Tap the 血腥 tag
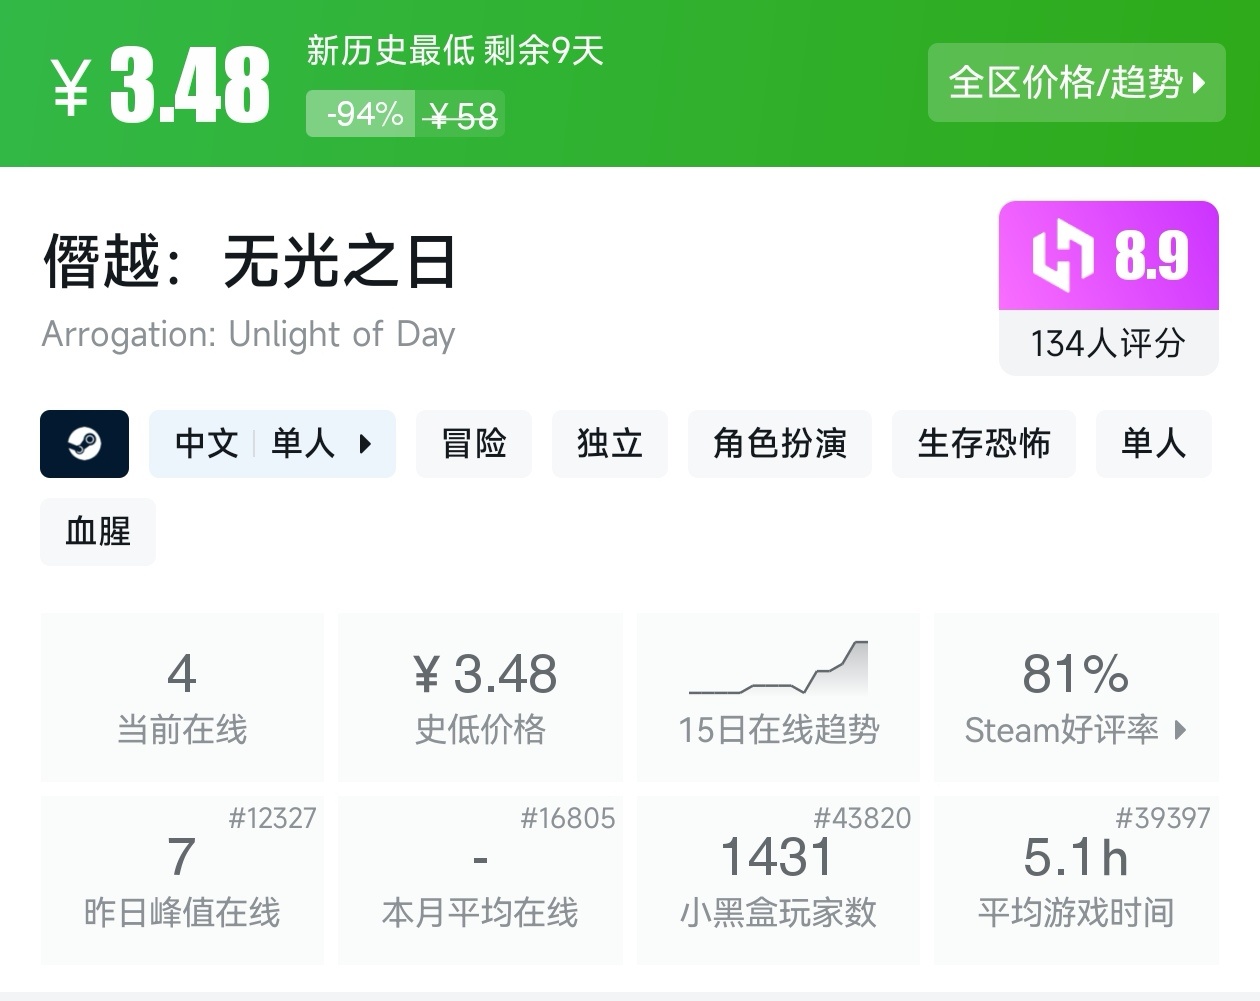Viewport: 1260px width, 1001px height. [98, 532]
